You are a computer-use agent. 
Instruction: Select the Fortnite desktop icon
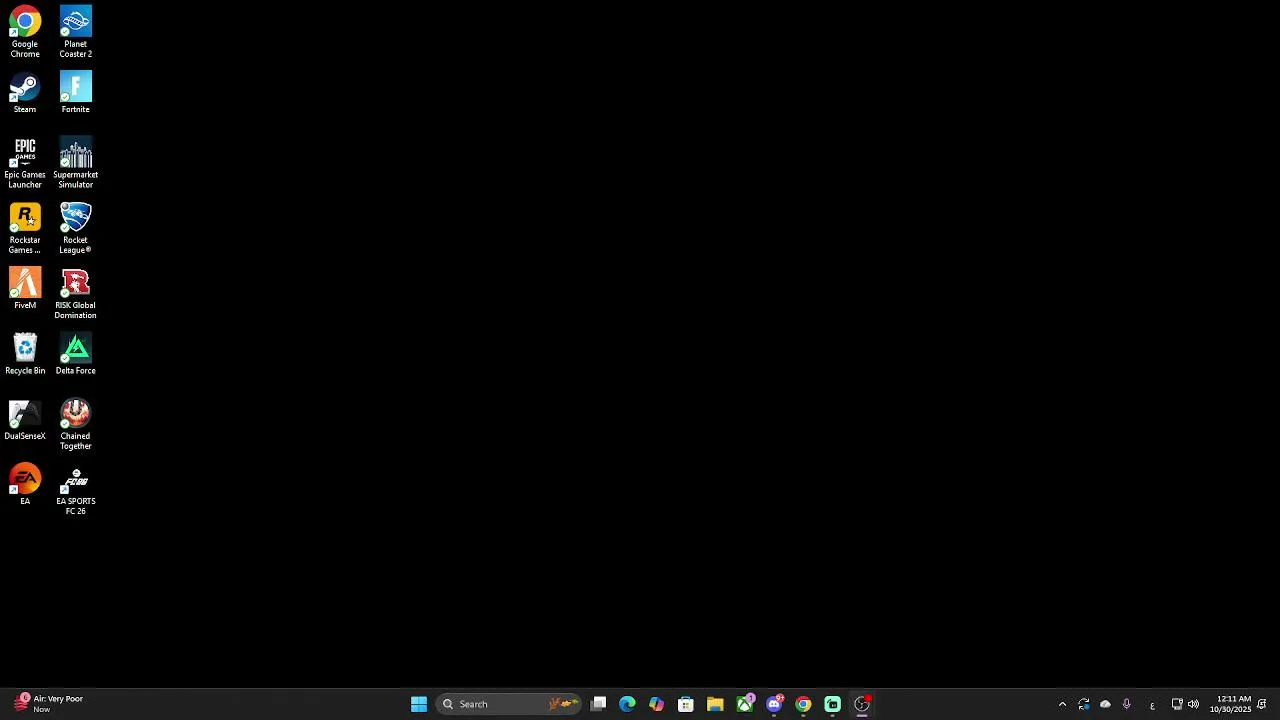75,93
